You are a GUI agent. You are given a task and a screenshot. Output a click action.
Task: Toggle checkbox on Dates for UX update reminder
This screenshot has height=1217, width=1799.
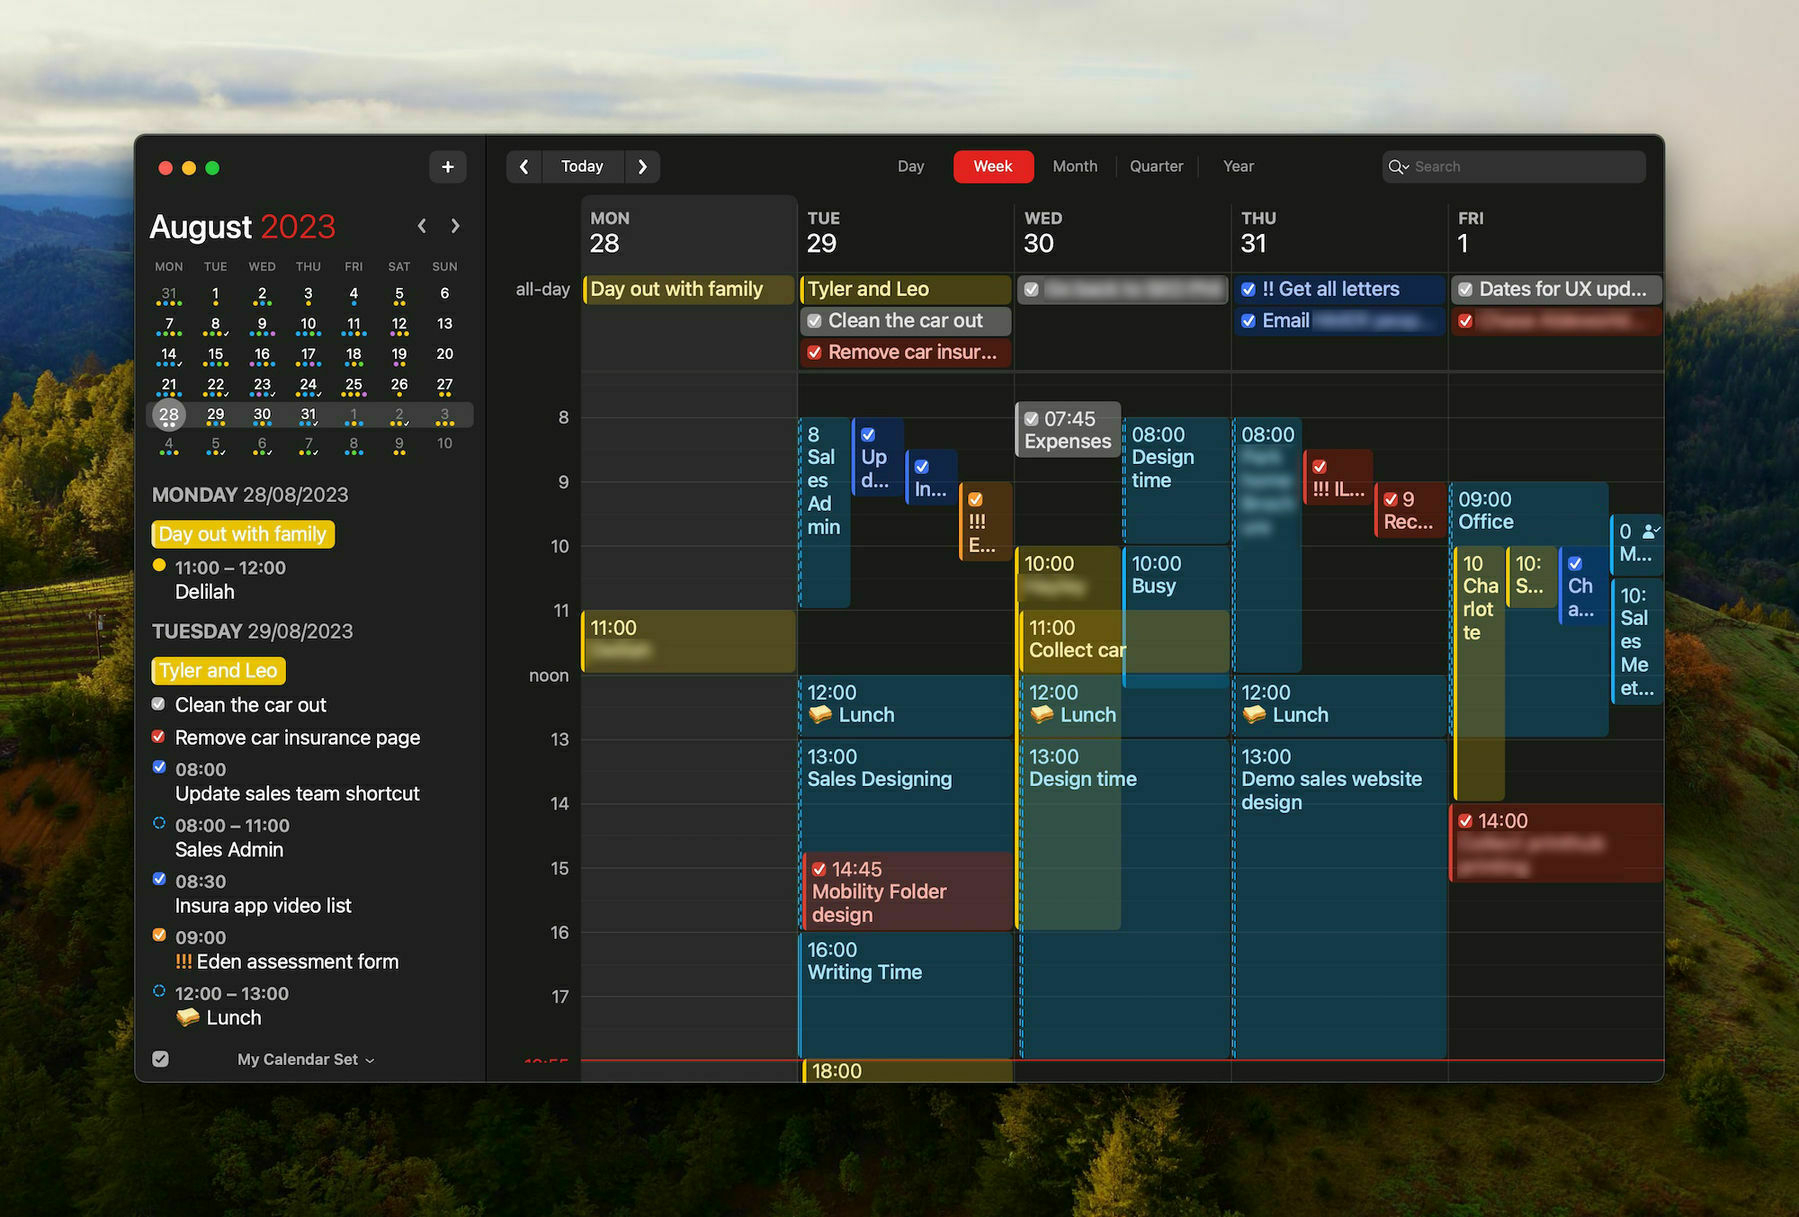point(1465,290)
